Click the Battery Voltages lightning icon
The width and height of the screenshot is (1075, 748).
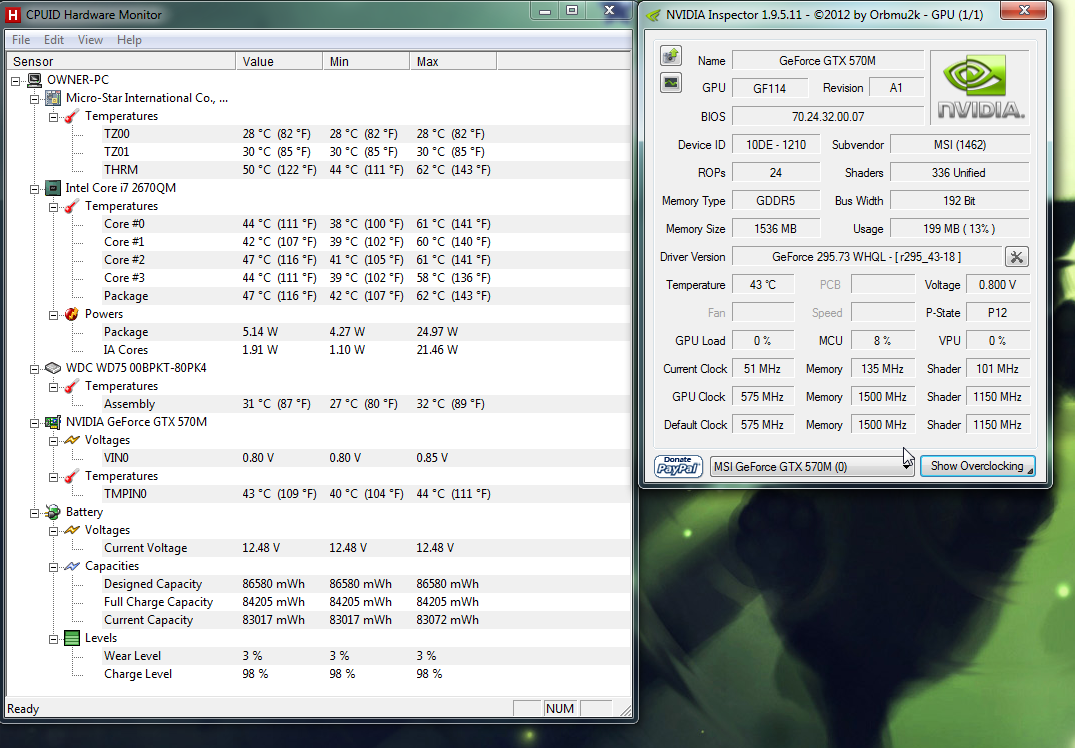[x=72, y=530]
